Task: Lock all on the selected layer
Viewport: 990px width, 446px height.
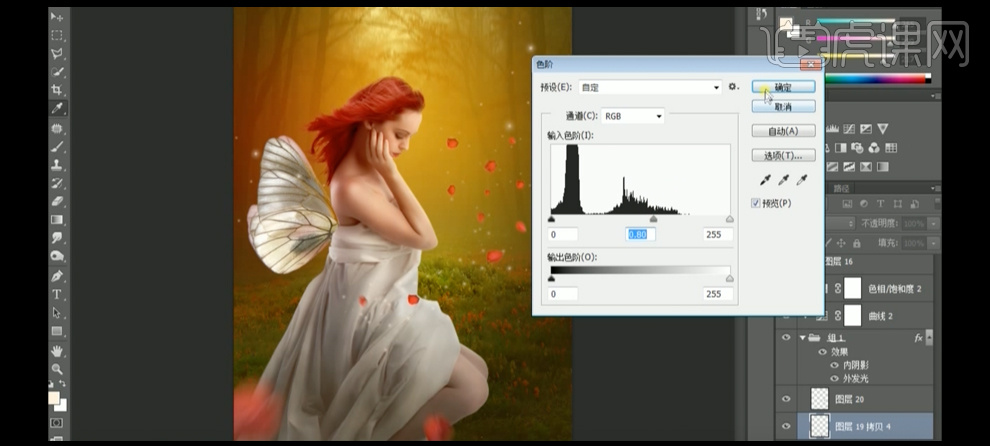Action: pos(857,243)
